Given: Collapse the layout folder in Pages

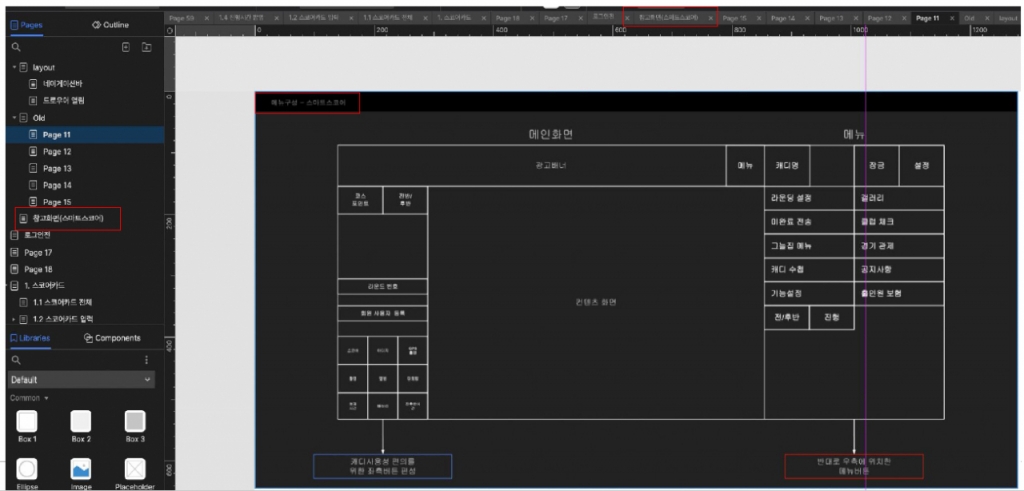Looking at the screenshot, I should point(14,67).
